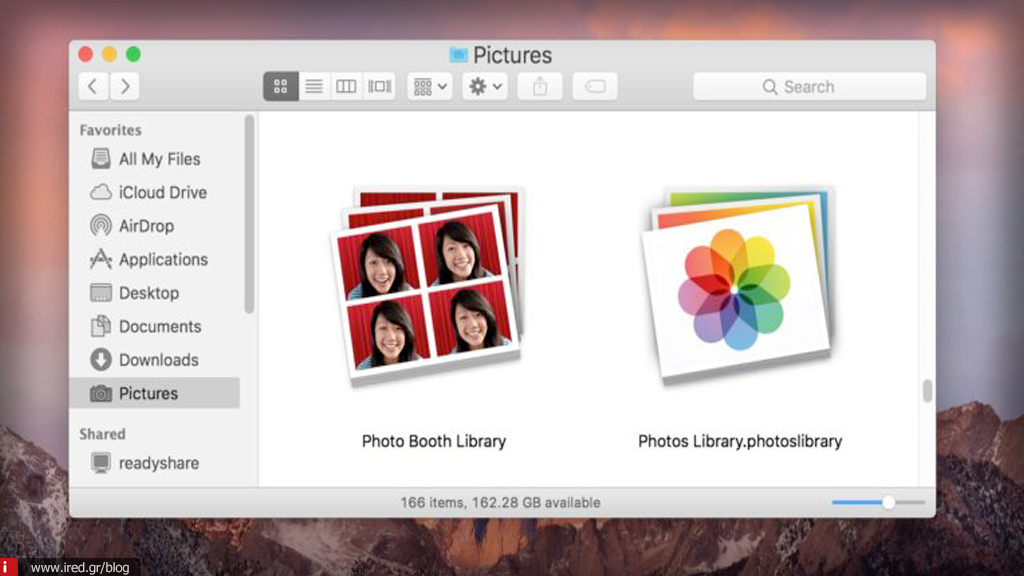Click the Search field

809,87
